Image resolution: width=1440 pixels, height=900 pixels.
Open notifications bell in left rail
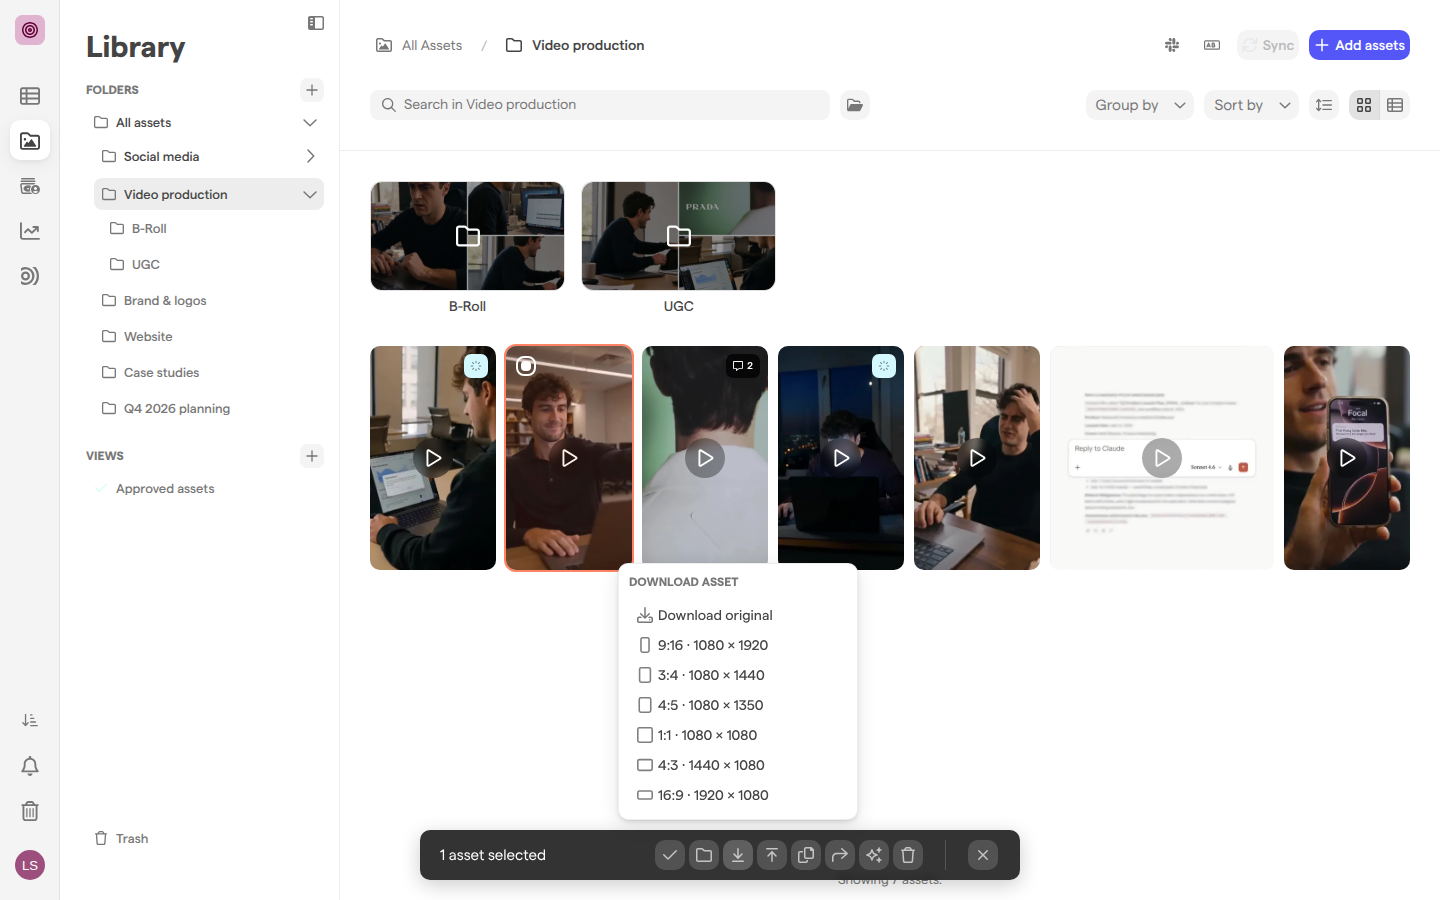click(x=30, y=766)
